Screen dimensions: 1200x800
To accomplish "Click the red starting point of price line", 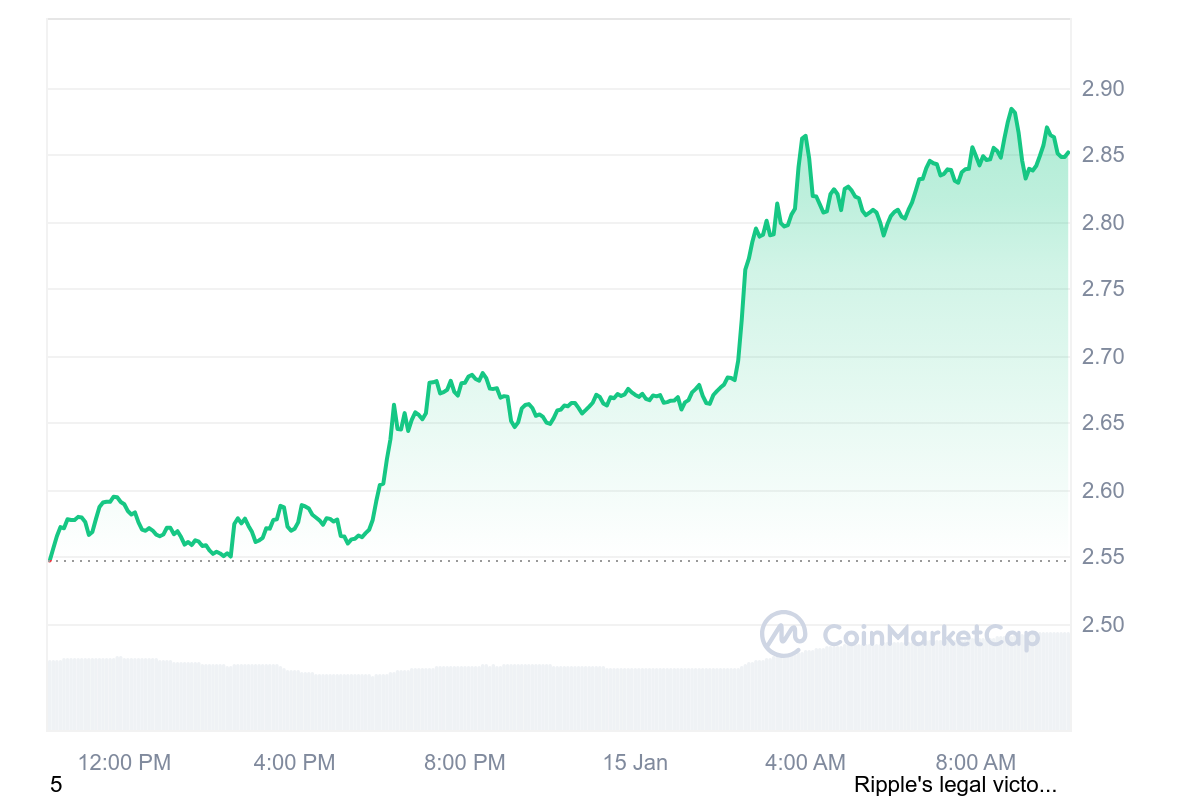I will (x=49, y=560).
